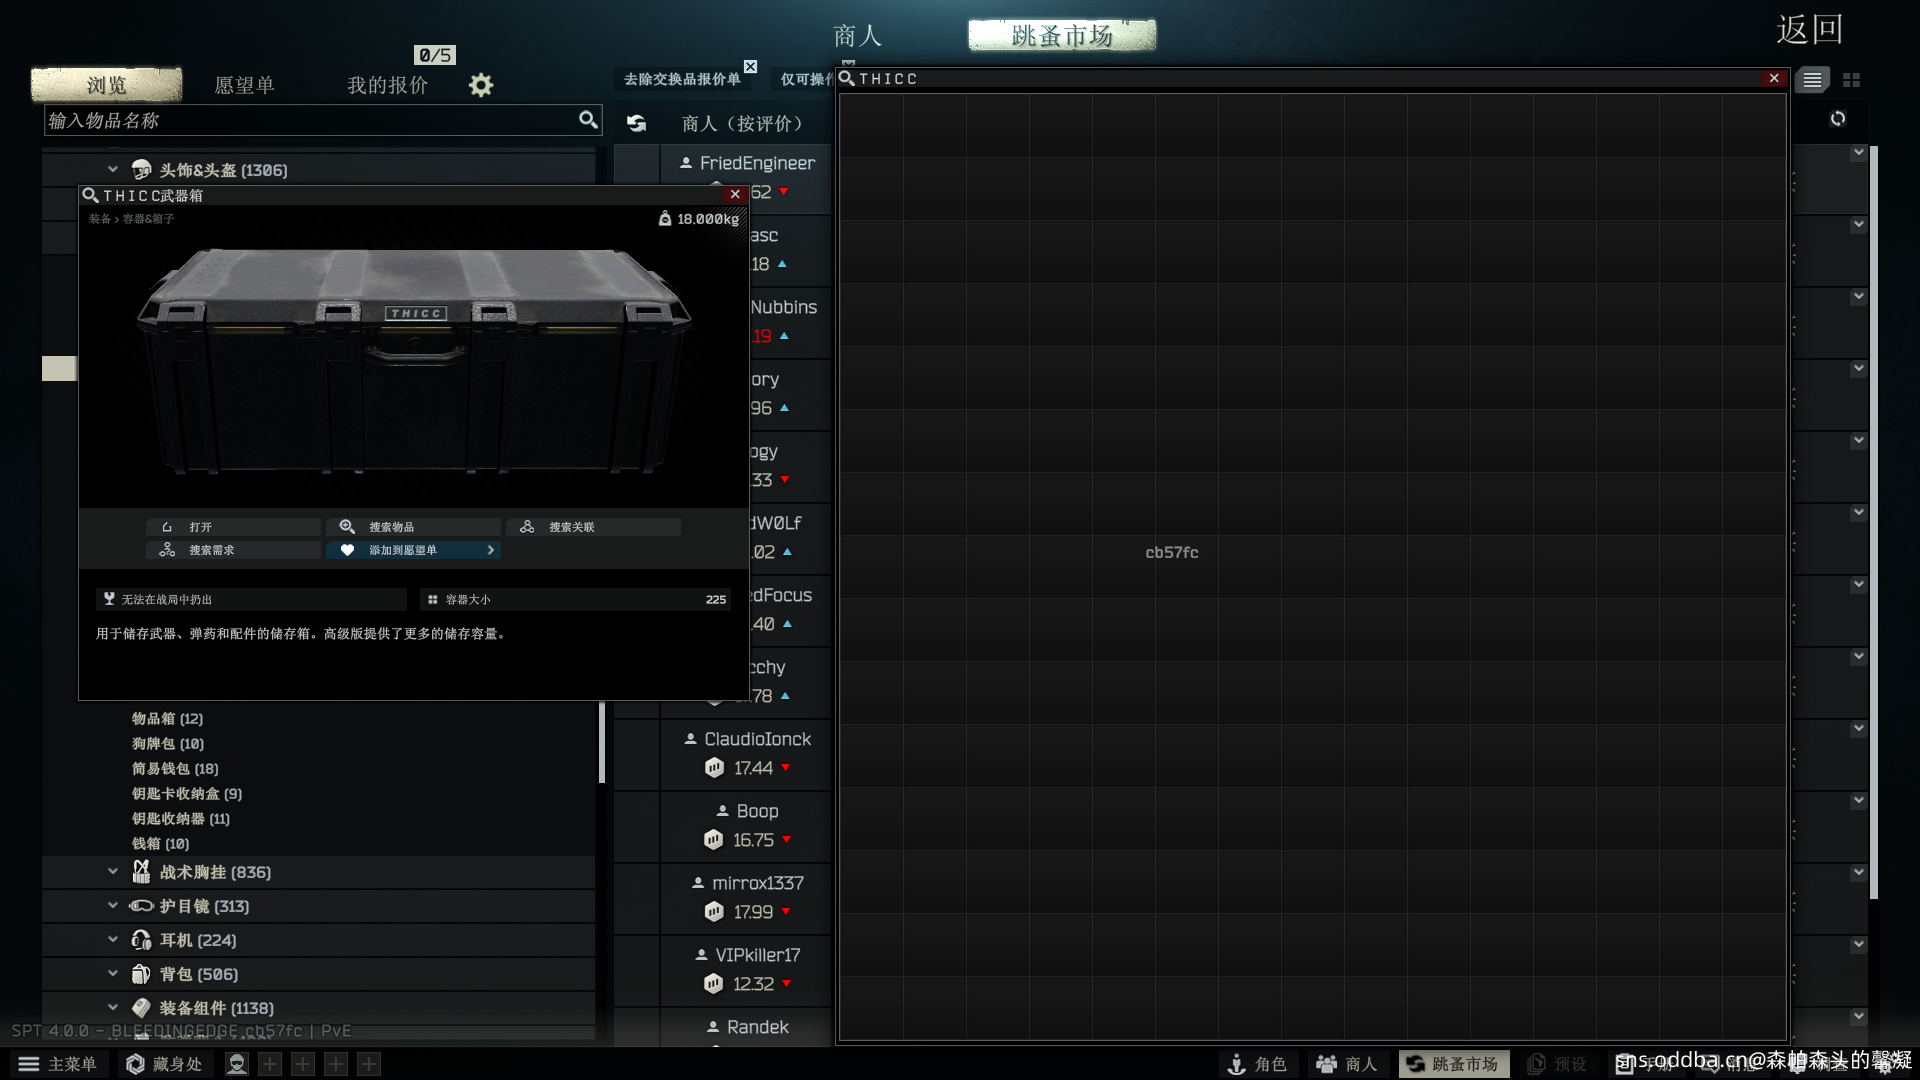Click the character face icon in bottom bar
Screen dimensions: 1920x1080
coord(237,1064)
